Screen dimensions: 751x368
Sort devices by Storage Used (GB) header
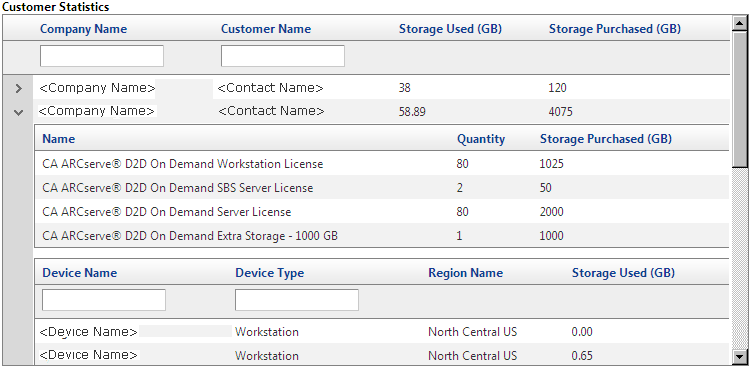tap(623, 273)
